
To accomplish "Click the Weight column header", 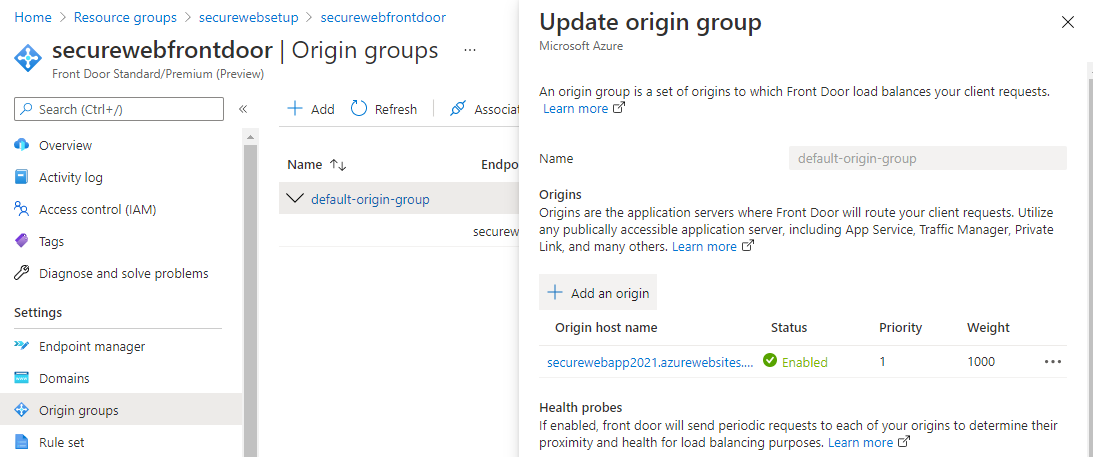I will pyautogui.click(x=988, y=327).
